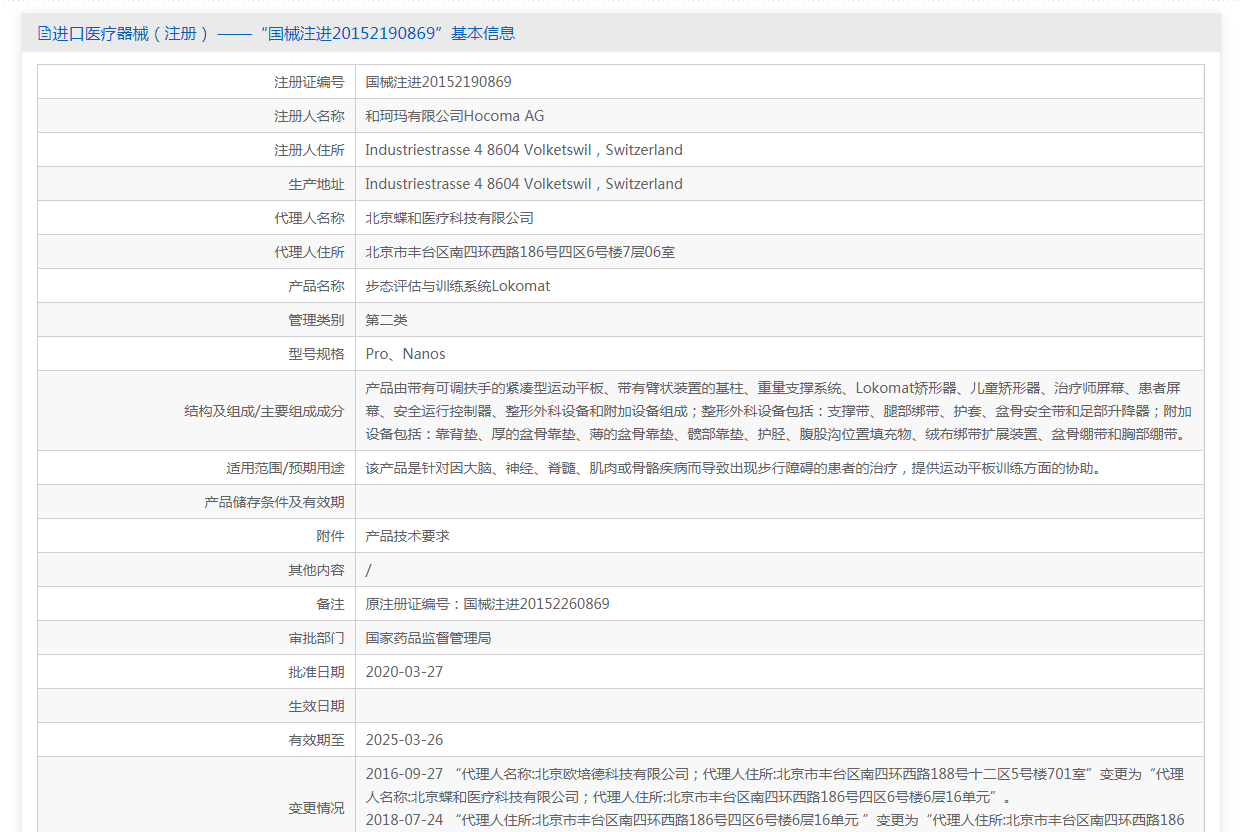Image resolution: width=1240 pixels, height=832 pixels.
Task: Click registration number value 国械注进20152190869
Action: (438, 82)
